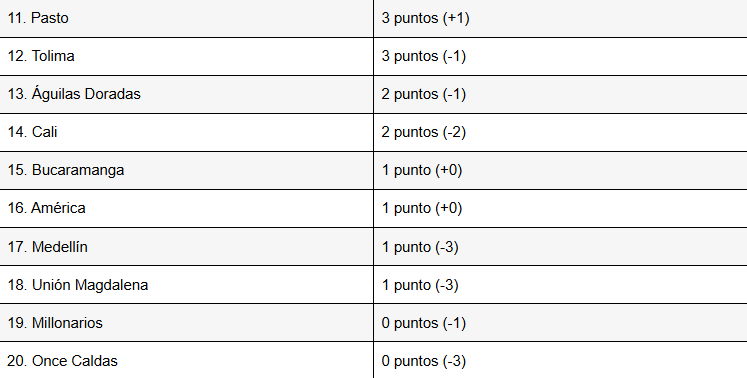Click Pasto's '3 puntos (+1)' cell
The height and width of the screenshot is (378, 747).
[561, 18]
